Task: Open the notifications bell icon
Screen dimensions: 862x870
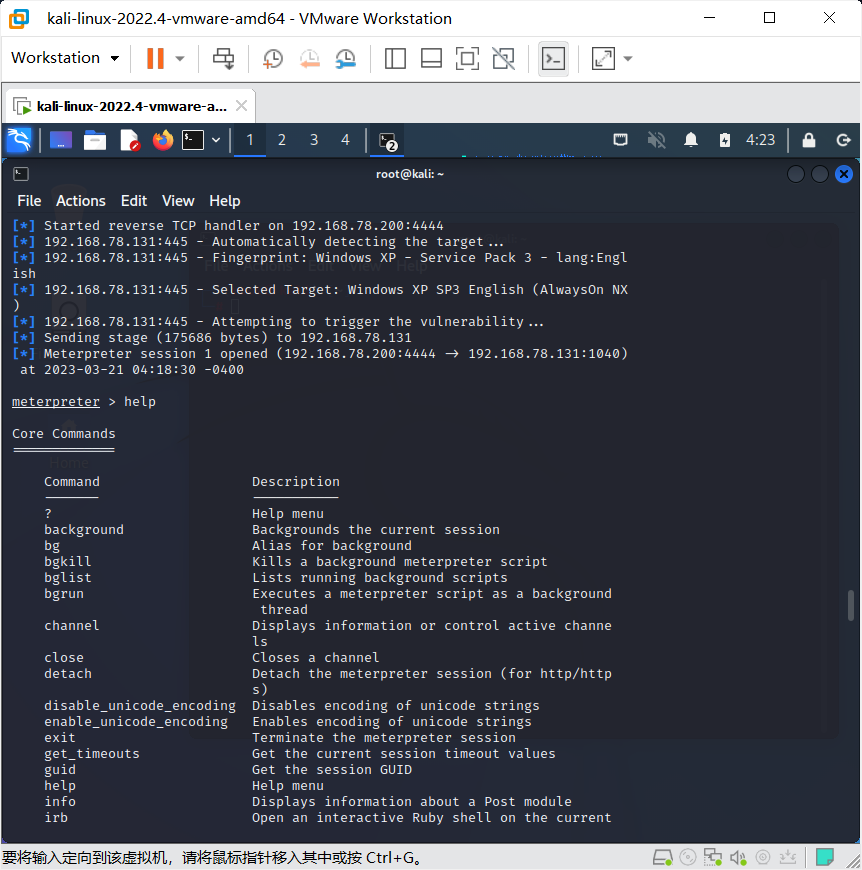Action: click(691, 139)
